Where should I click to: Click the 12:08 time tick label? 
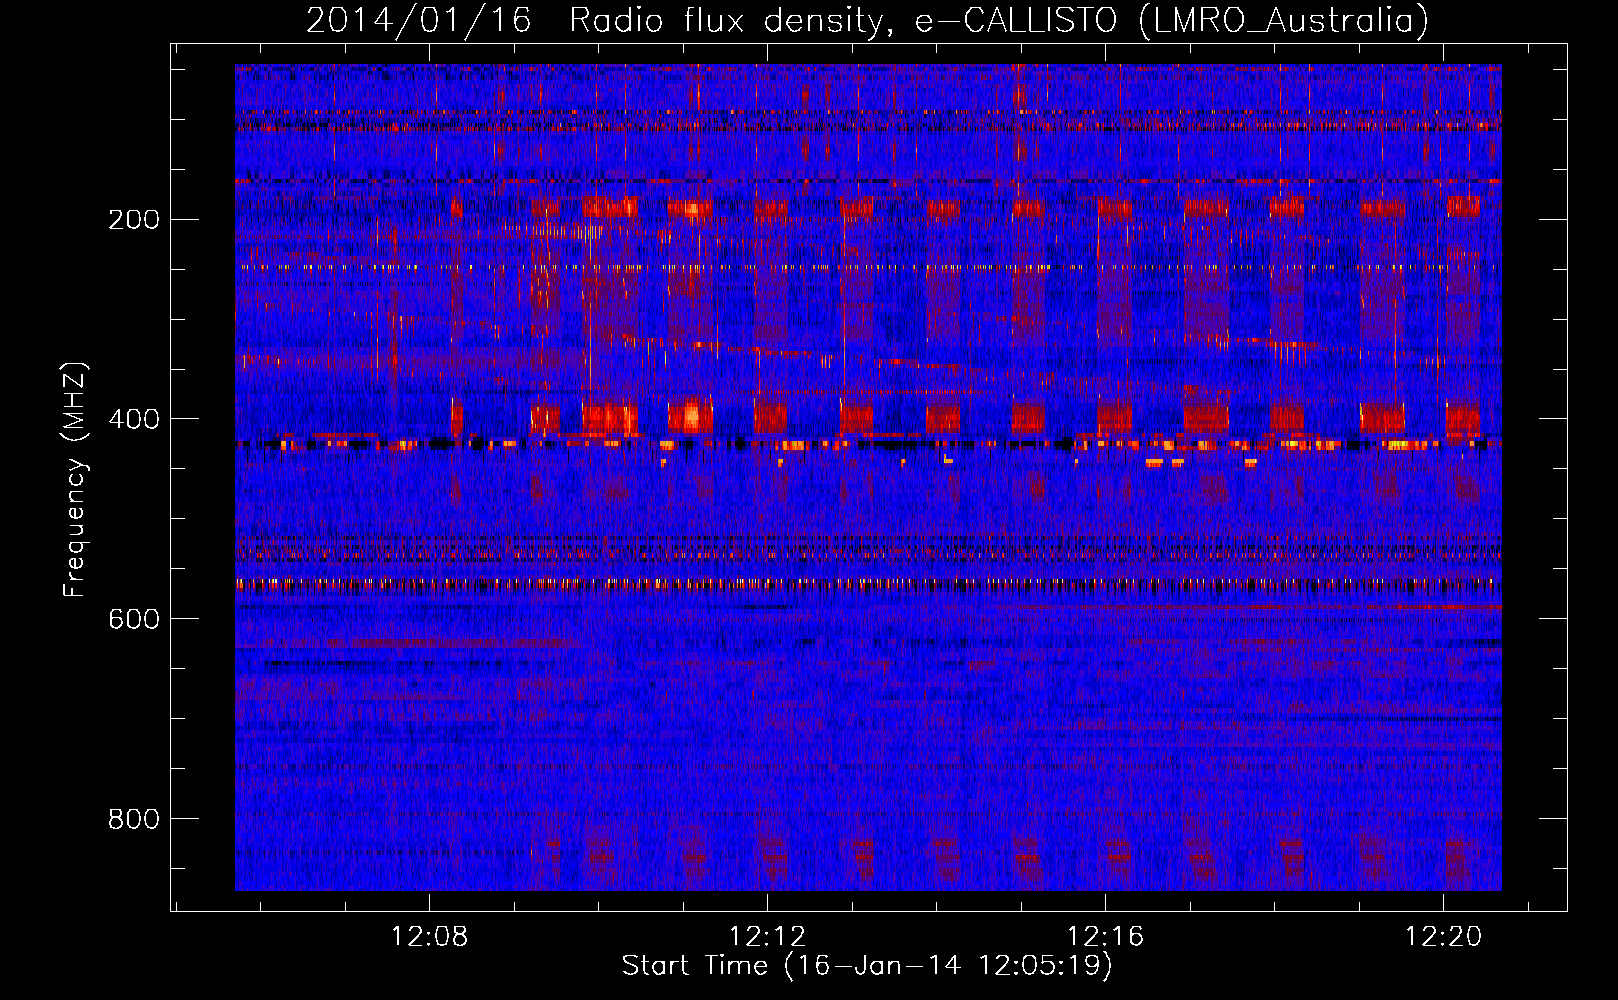click(x=429, y=937)
